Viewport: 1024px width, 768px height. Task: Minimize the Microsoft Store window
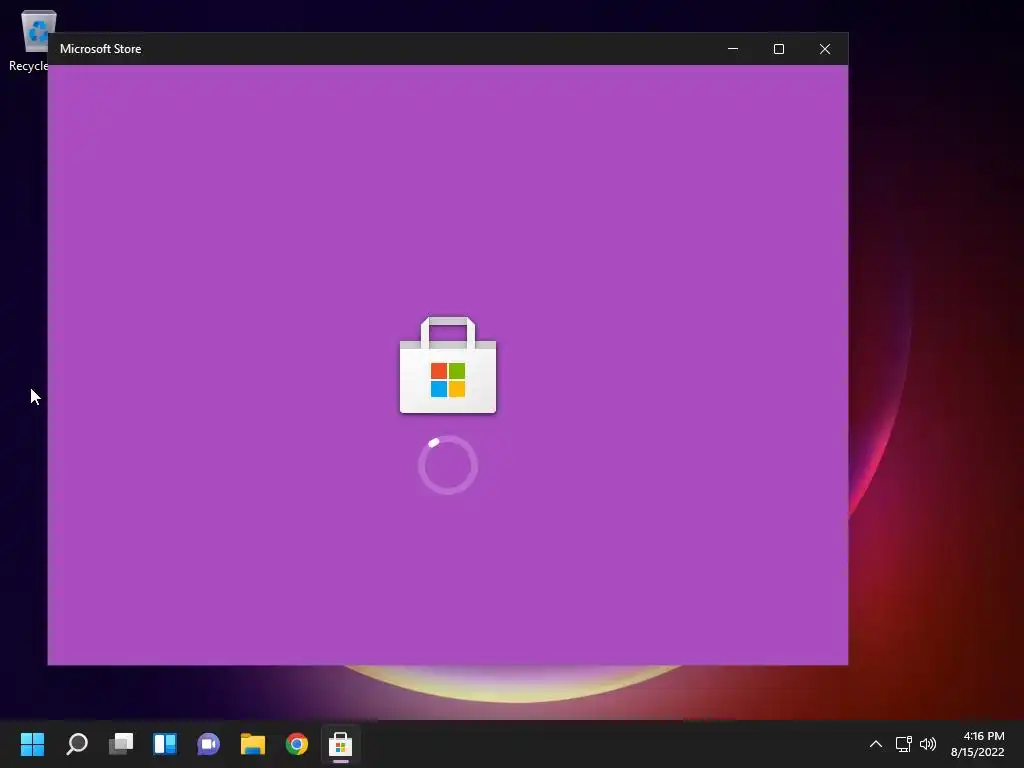coord(733,49)
